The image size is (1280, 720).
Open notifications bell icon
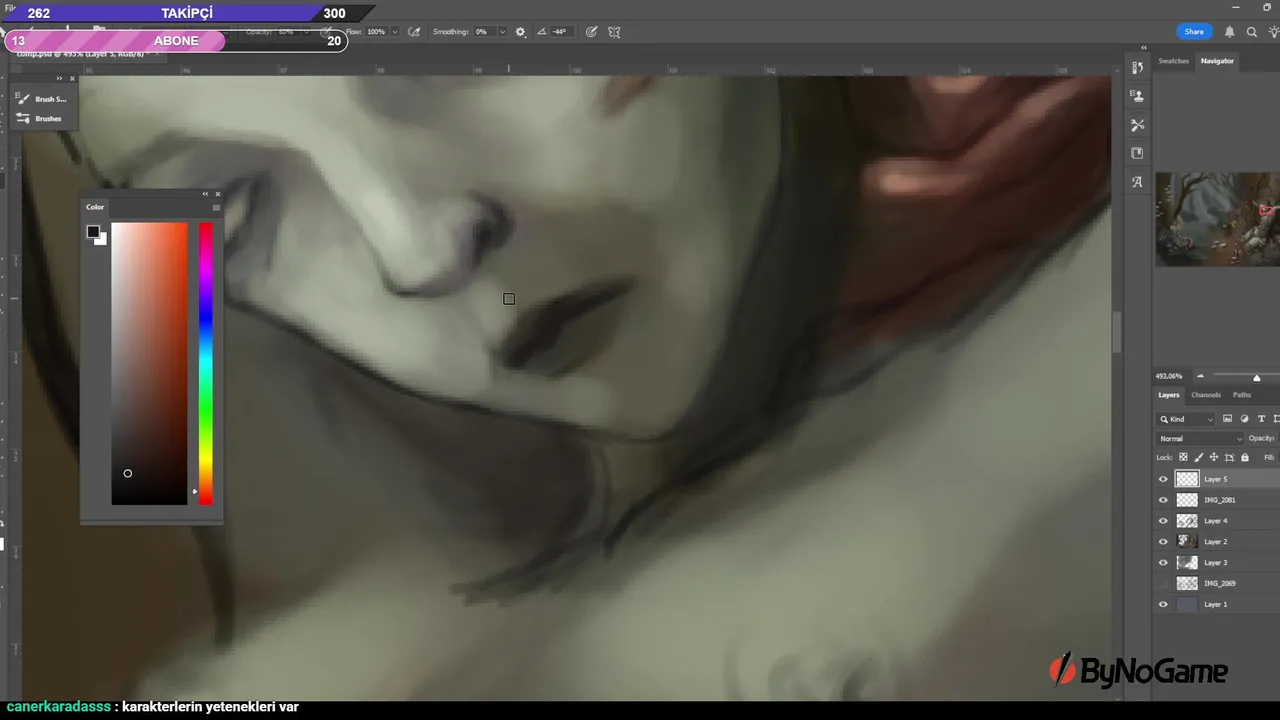click(x=1229, y=32)
